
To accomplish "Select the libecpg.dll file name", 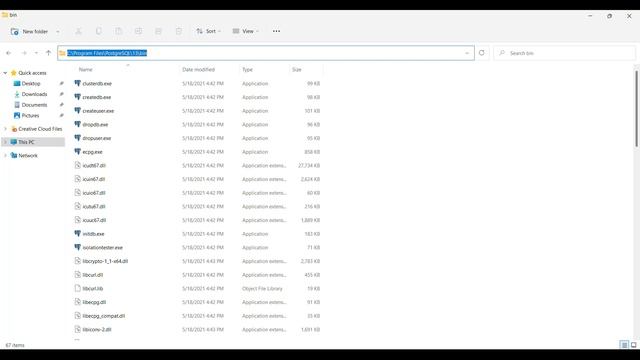I will (x=94, y=302).
